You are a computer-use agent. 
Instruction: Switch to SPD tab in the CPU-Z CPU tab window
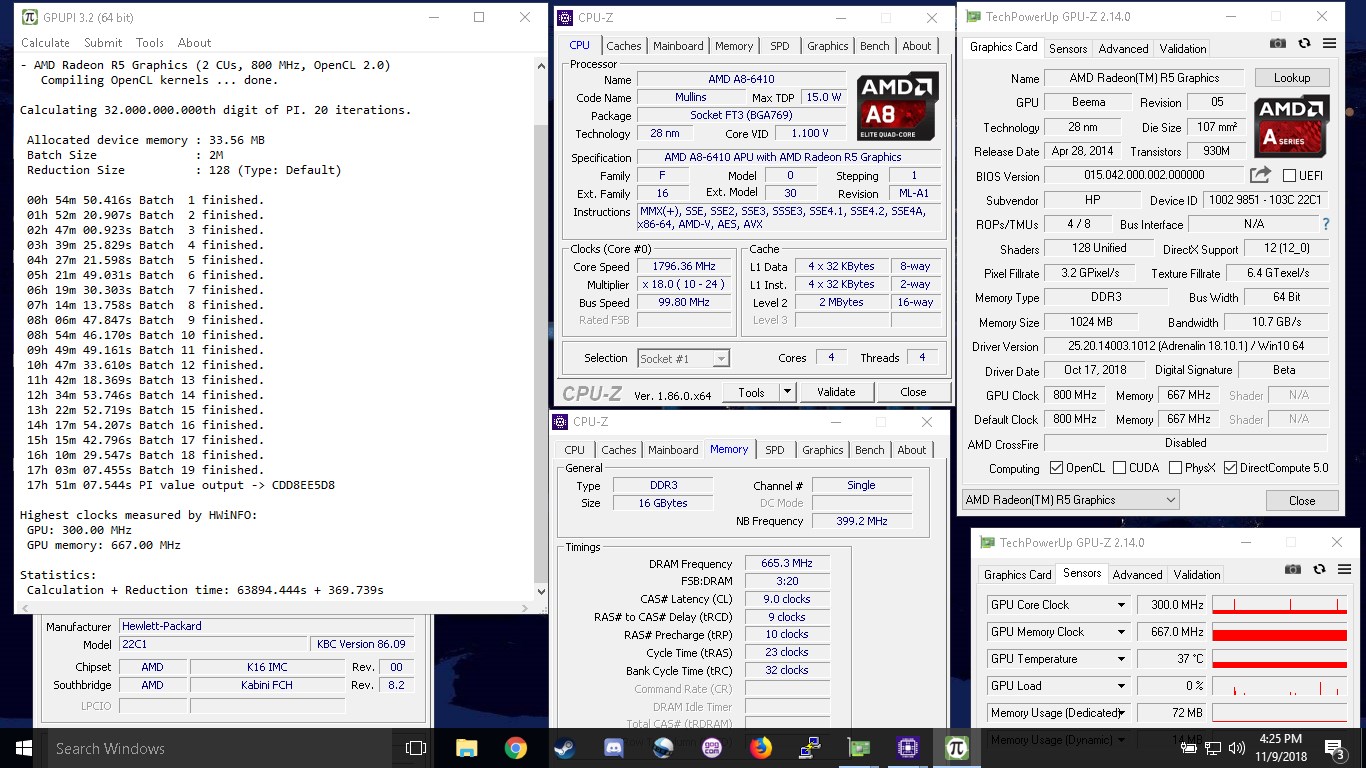(780, 46)
